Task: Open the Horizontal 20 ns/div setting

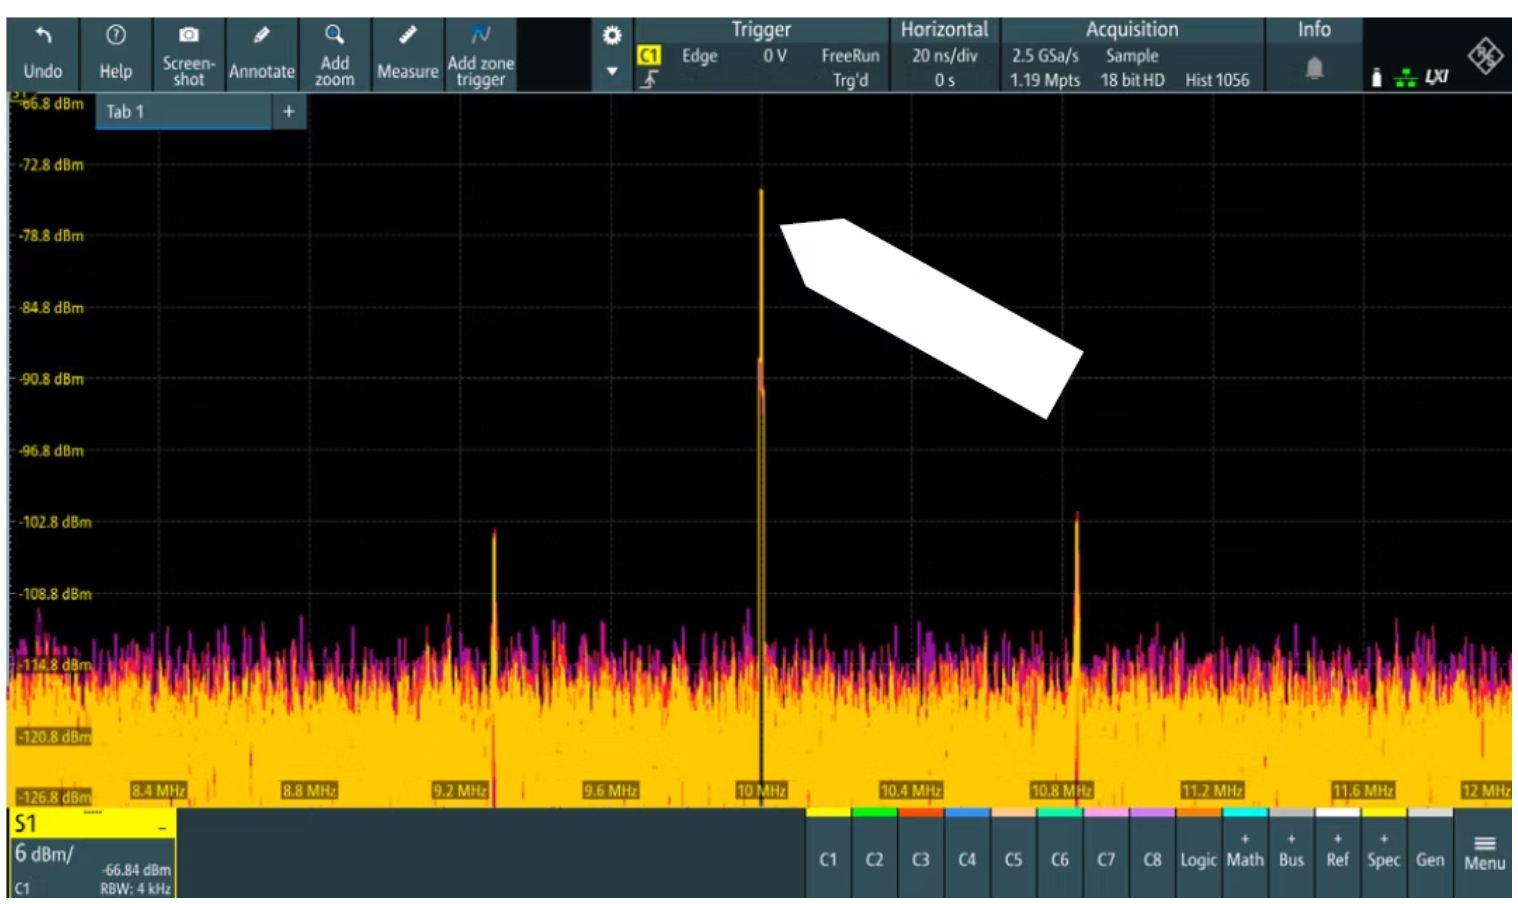Action: [x=944, y=56]
